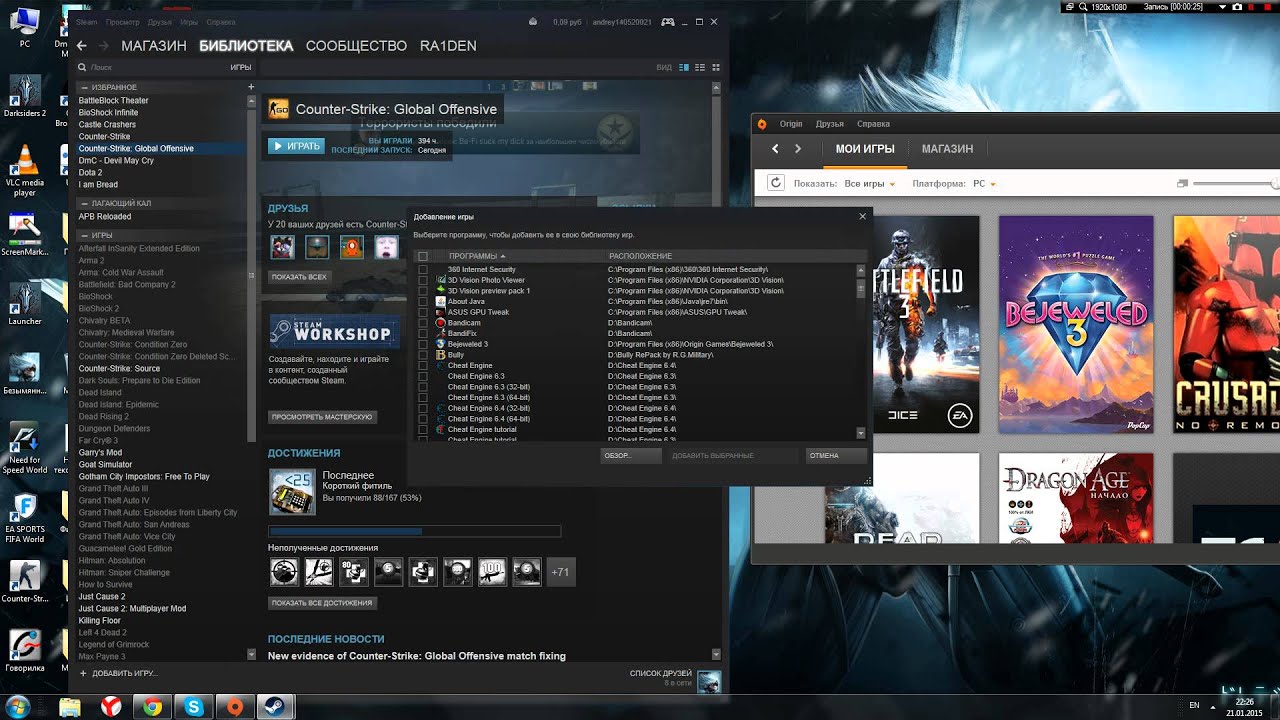Refresh the Origin games list

pyautogui.click(x=775, y=183)
